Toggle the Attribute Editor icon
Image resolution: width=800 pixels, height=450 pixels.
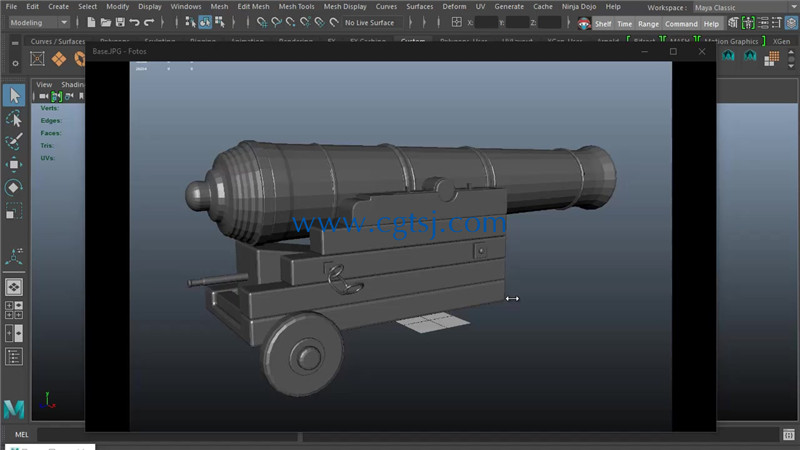(x=763, y=23)
